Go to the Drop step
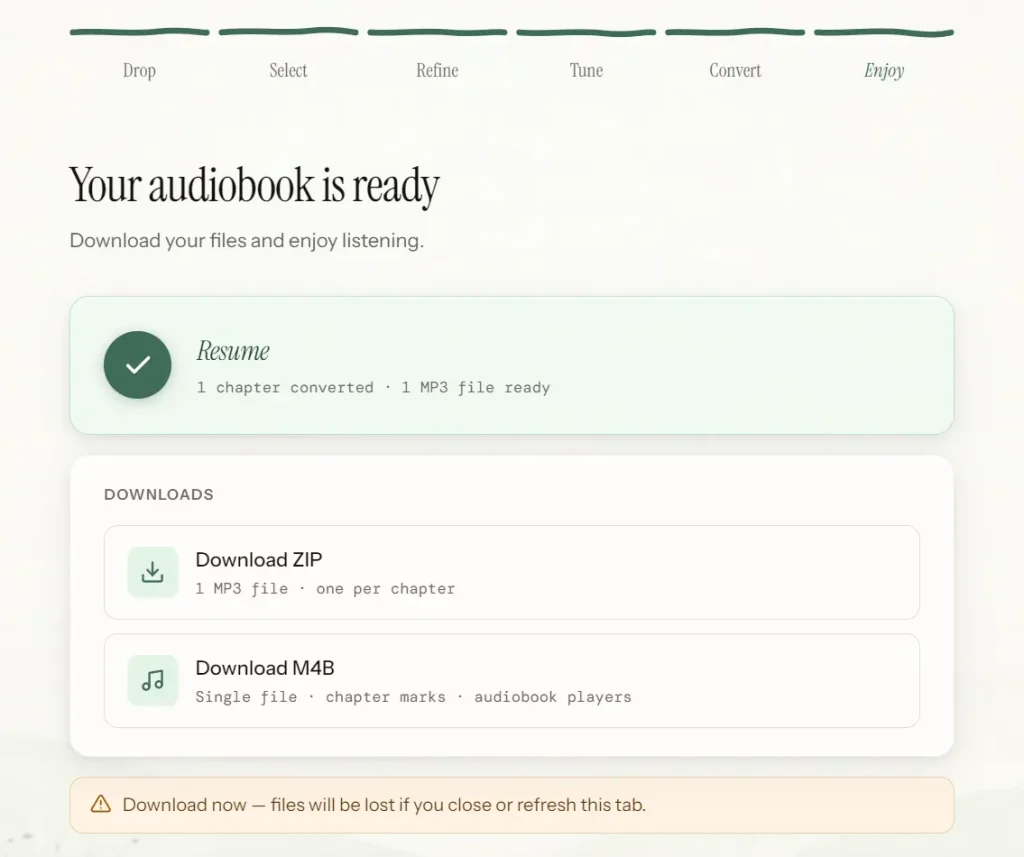The image size is (1024, 857). click(139, 71)
